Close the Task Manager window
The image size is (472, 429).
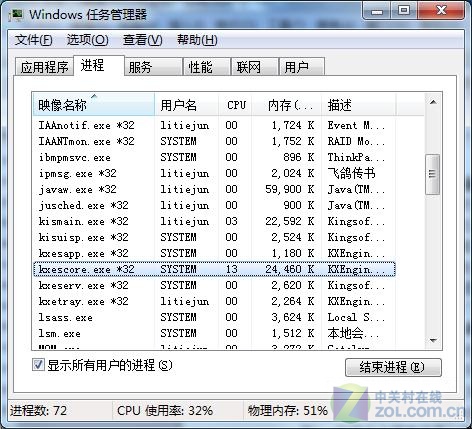tap(441, 11)
